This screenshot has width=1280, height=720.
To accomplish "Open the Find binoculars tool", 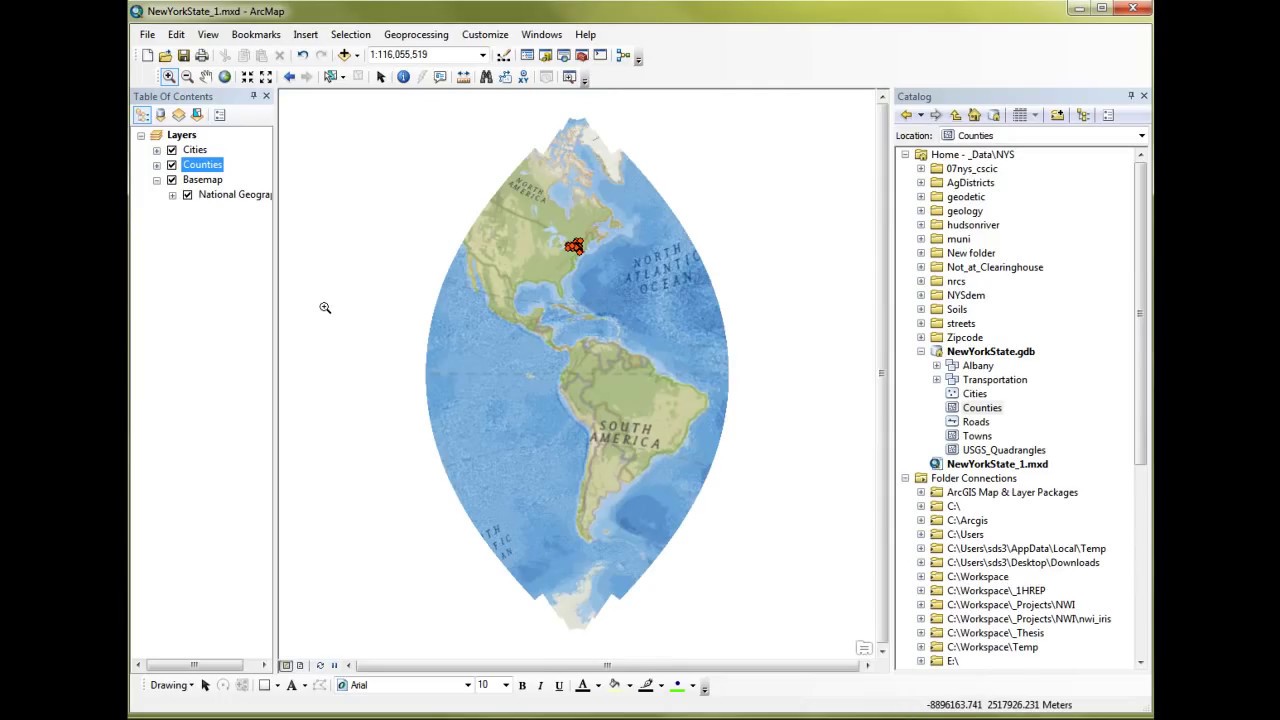I will [x=486, y=77].
